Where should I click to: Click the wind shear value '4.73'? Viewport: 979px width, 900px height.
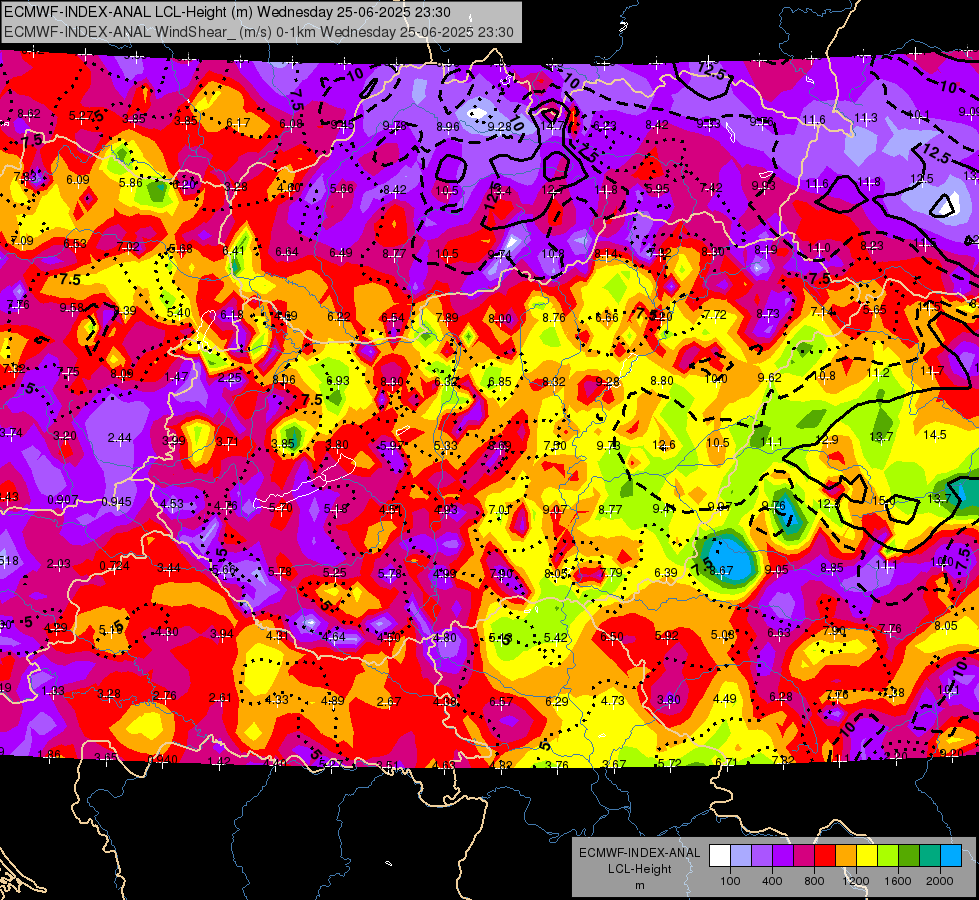click(612, 701)
